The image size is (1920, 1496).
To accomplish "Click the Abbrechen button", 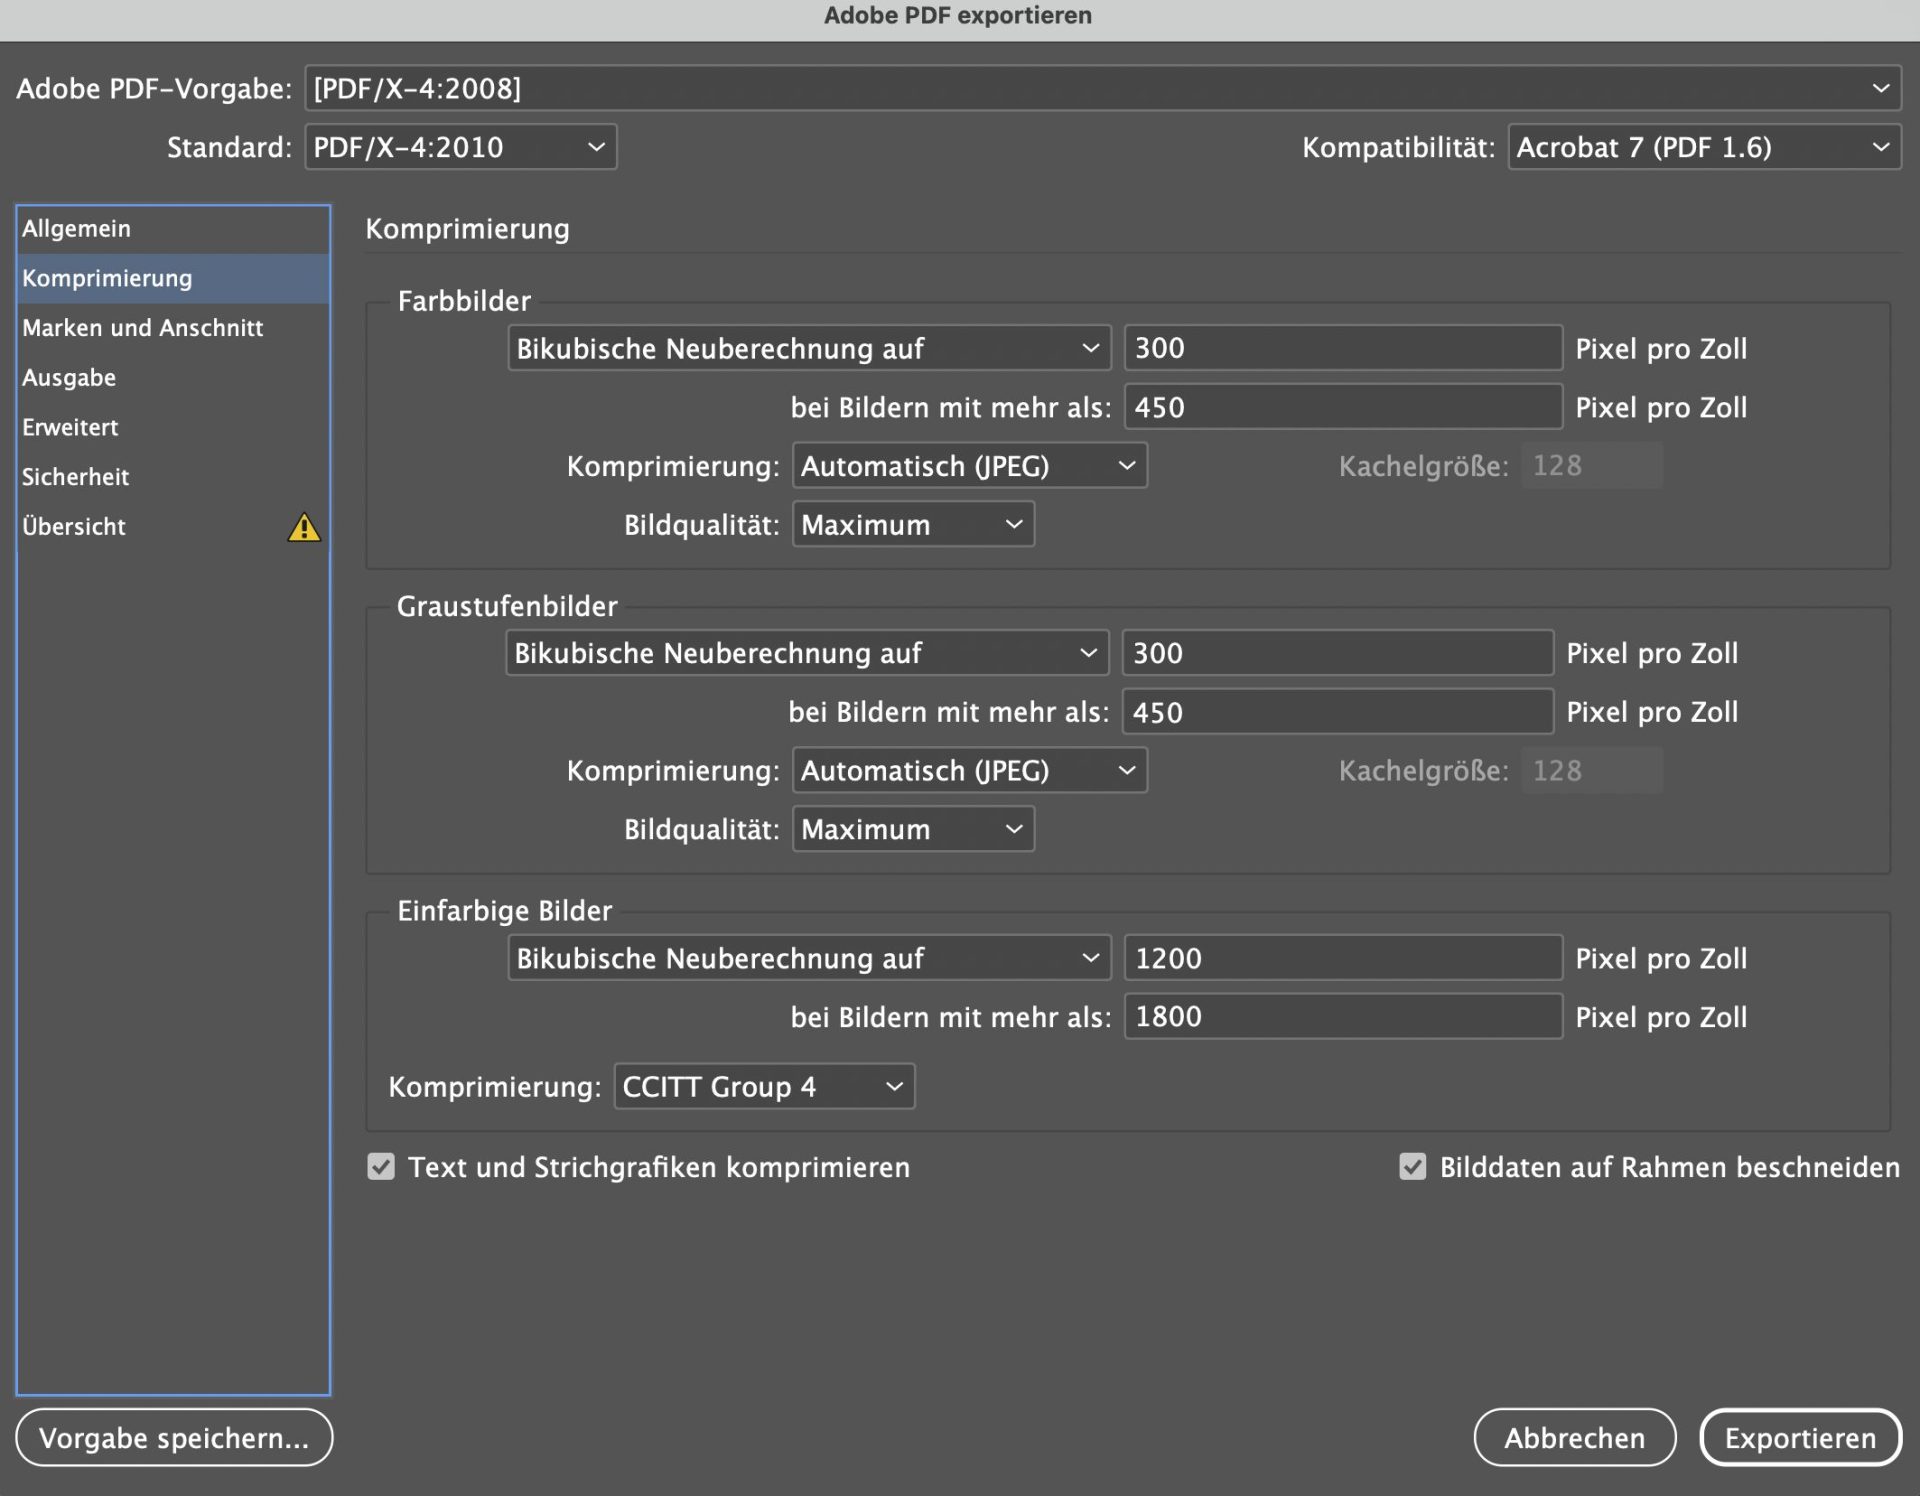I will point(1575,1438).
